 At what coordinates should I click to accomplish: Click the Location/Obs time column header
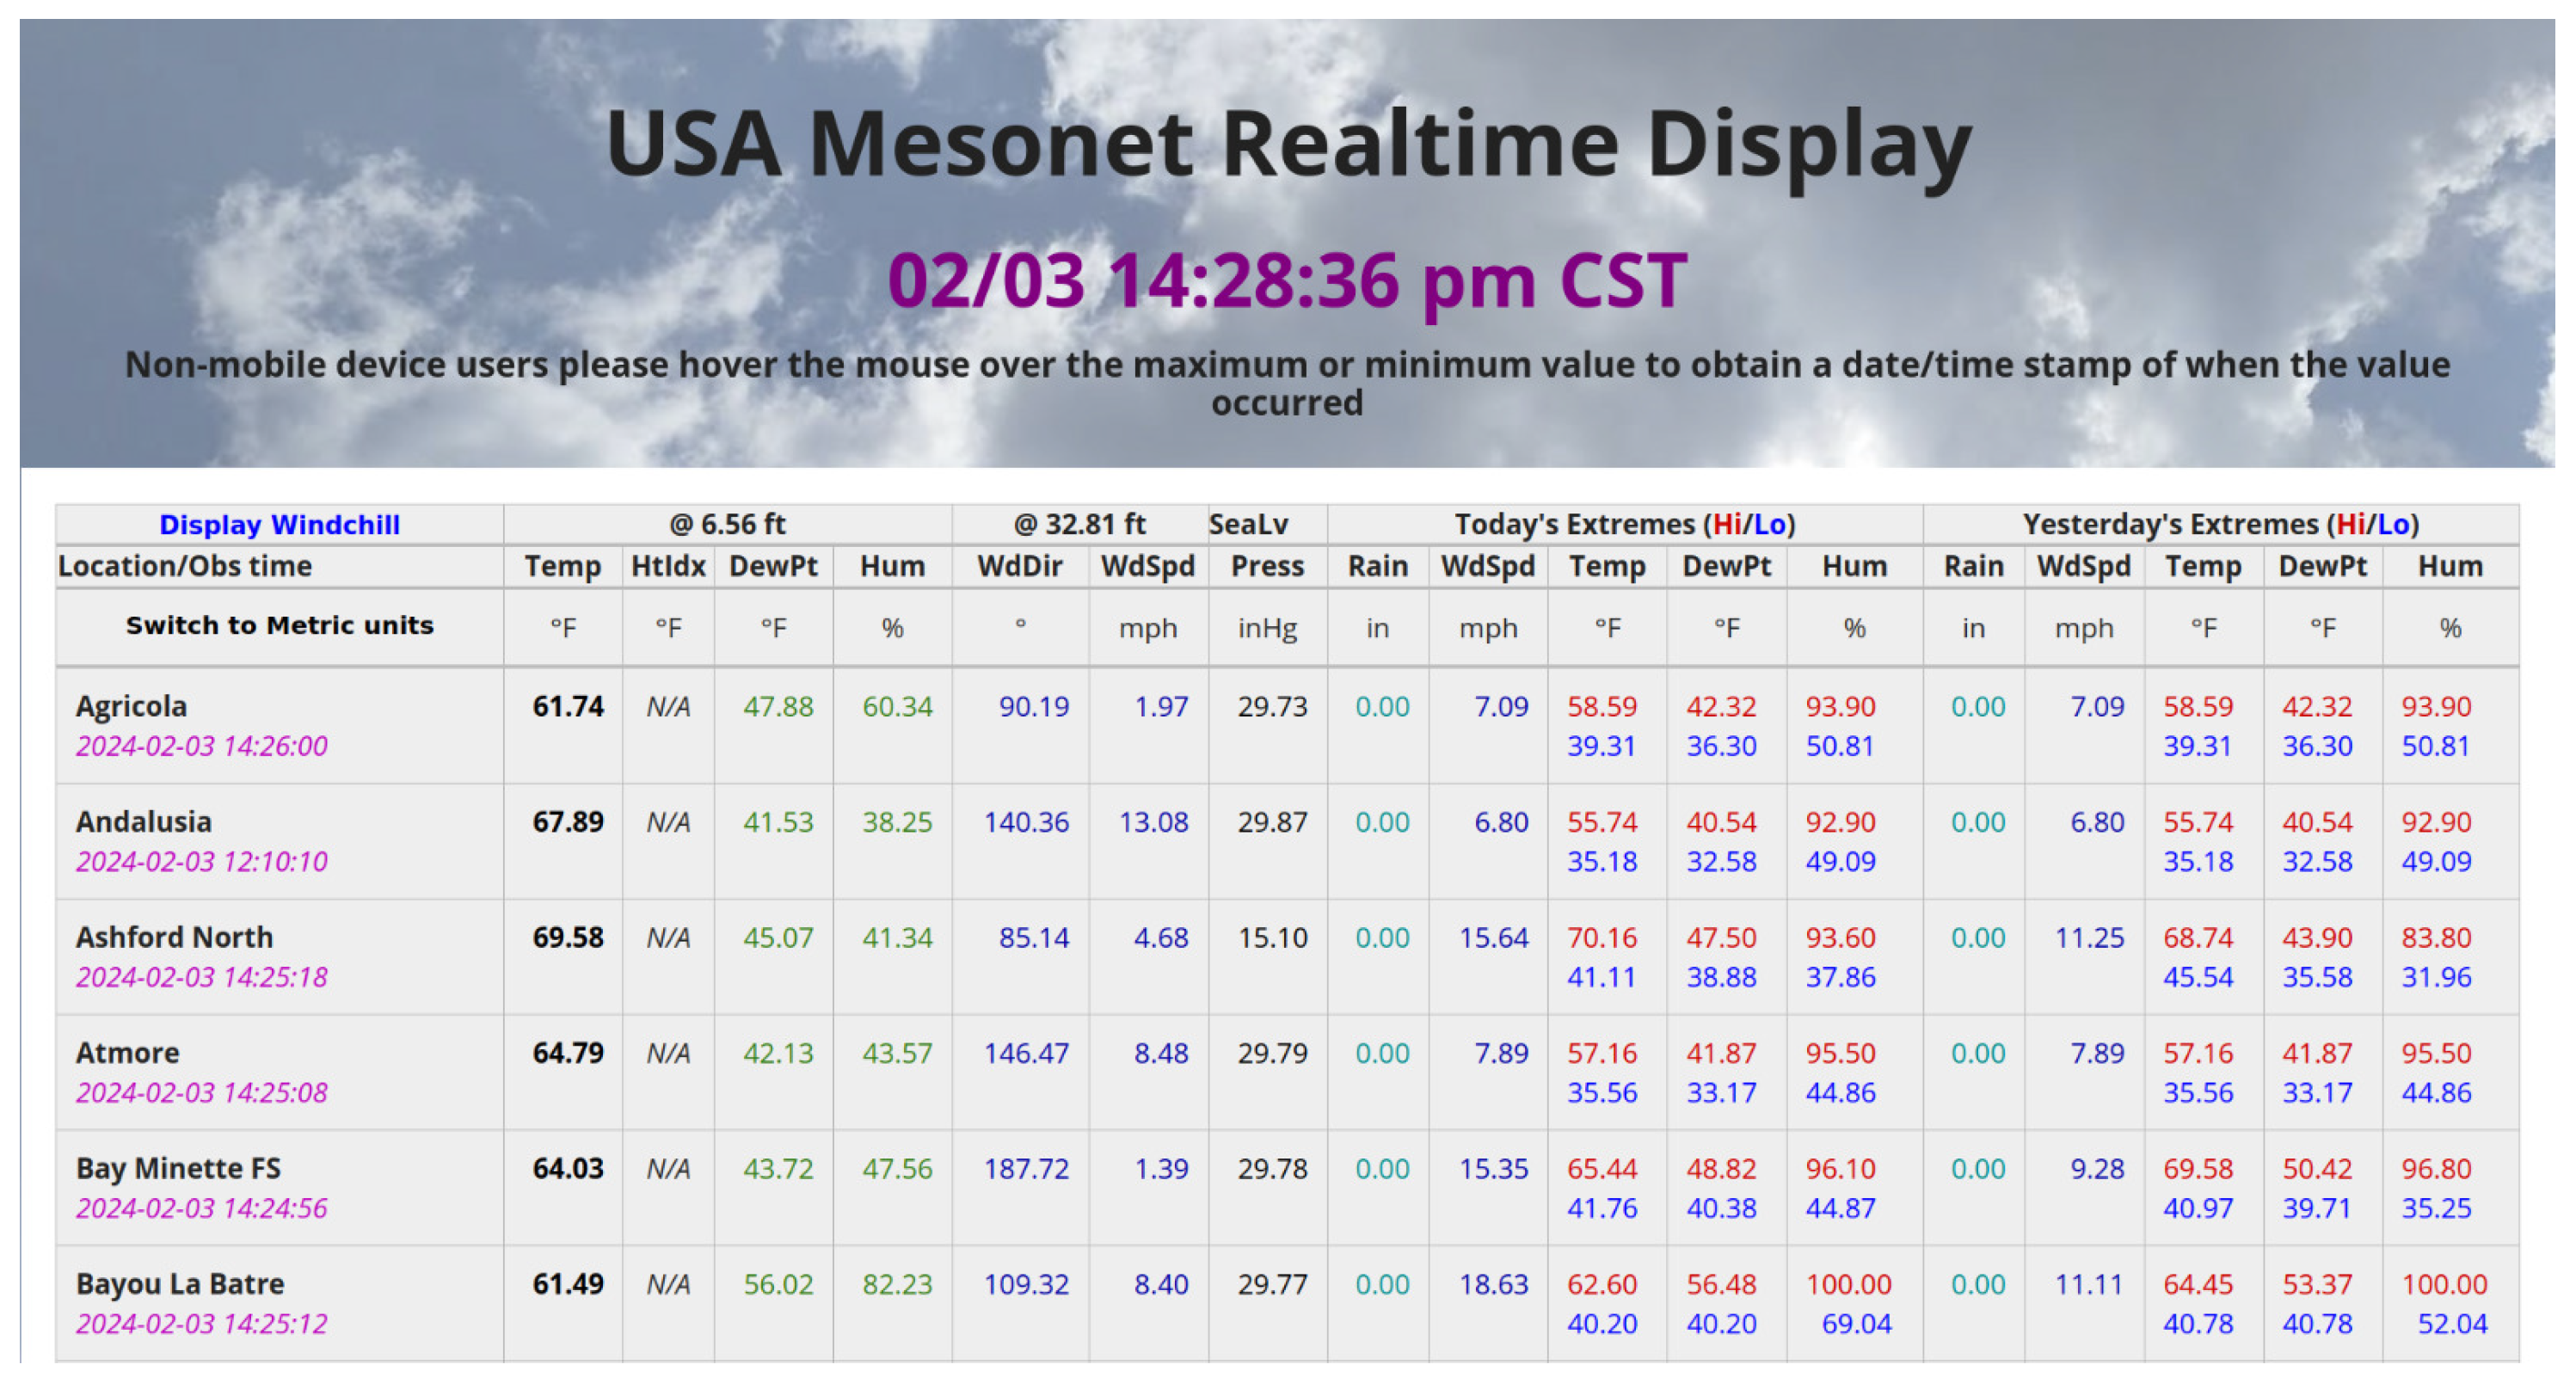(x=185, y=566)
